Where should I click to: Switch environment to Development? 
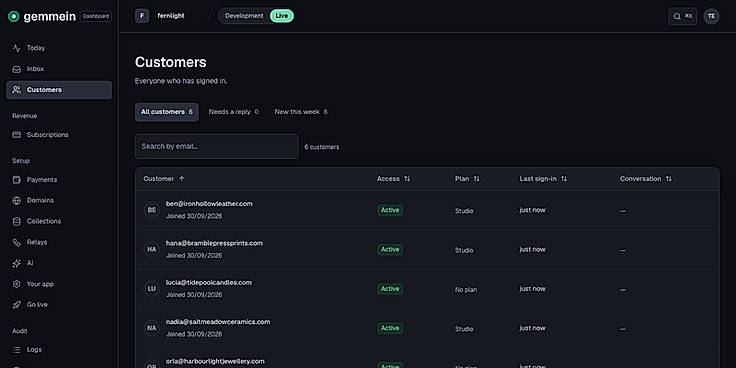[244, 16]
